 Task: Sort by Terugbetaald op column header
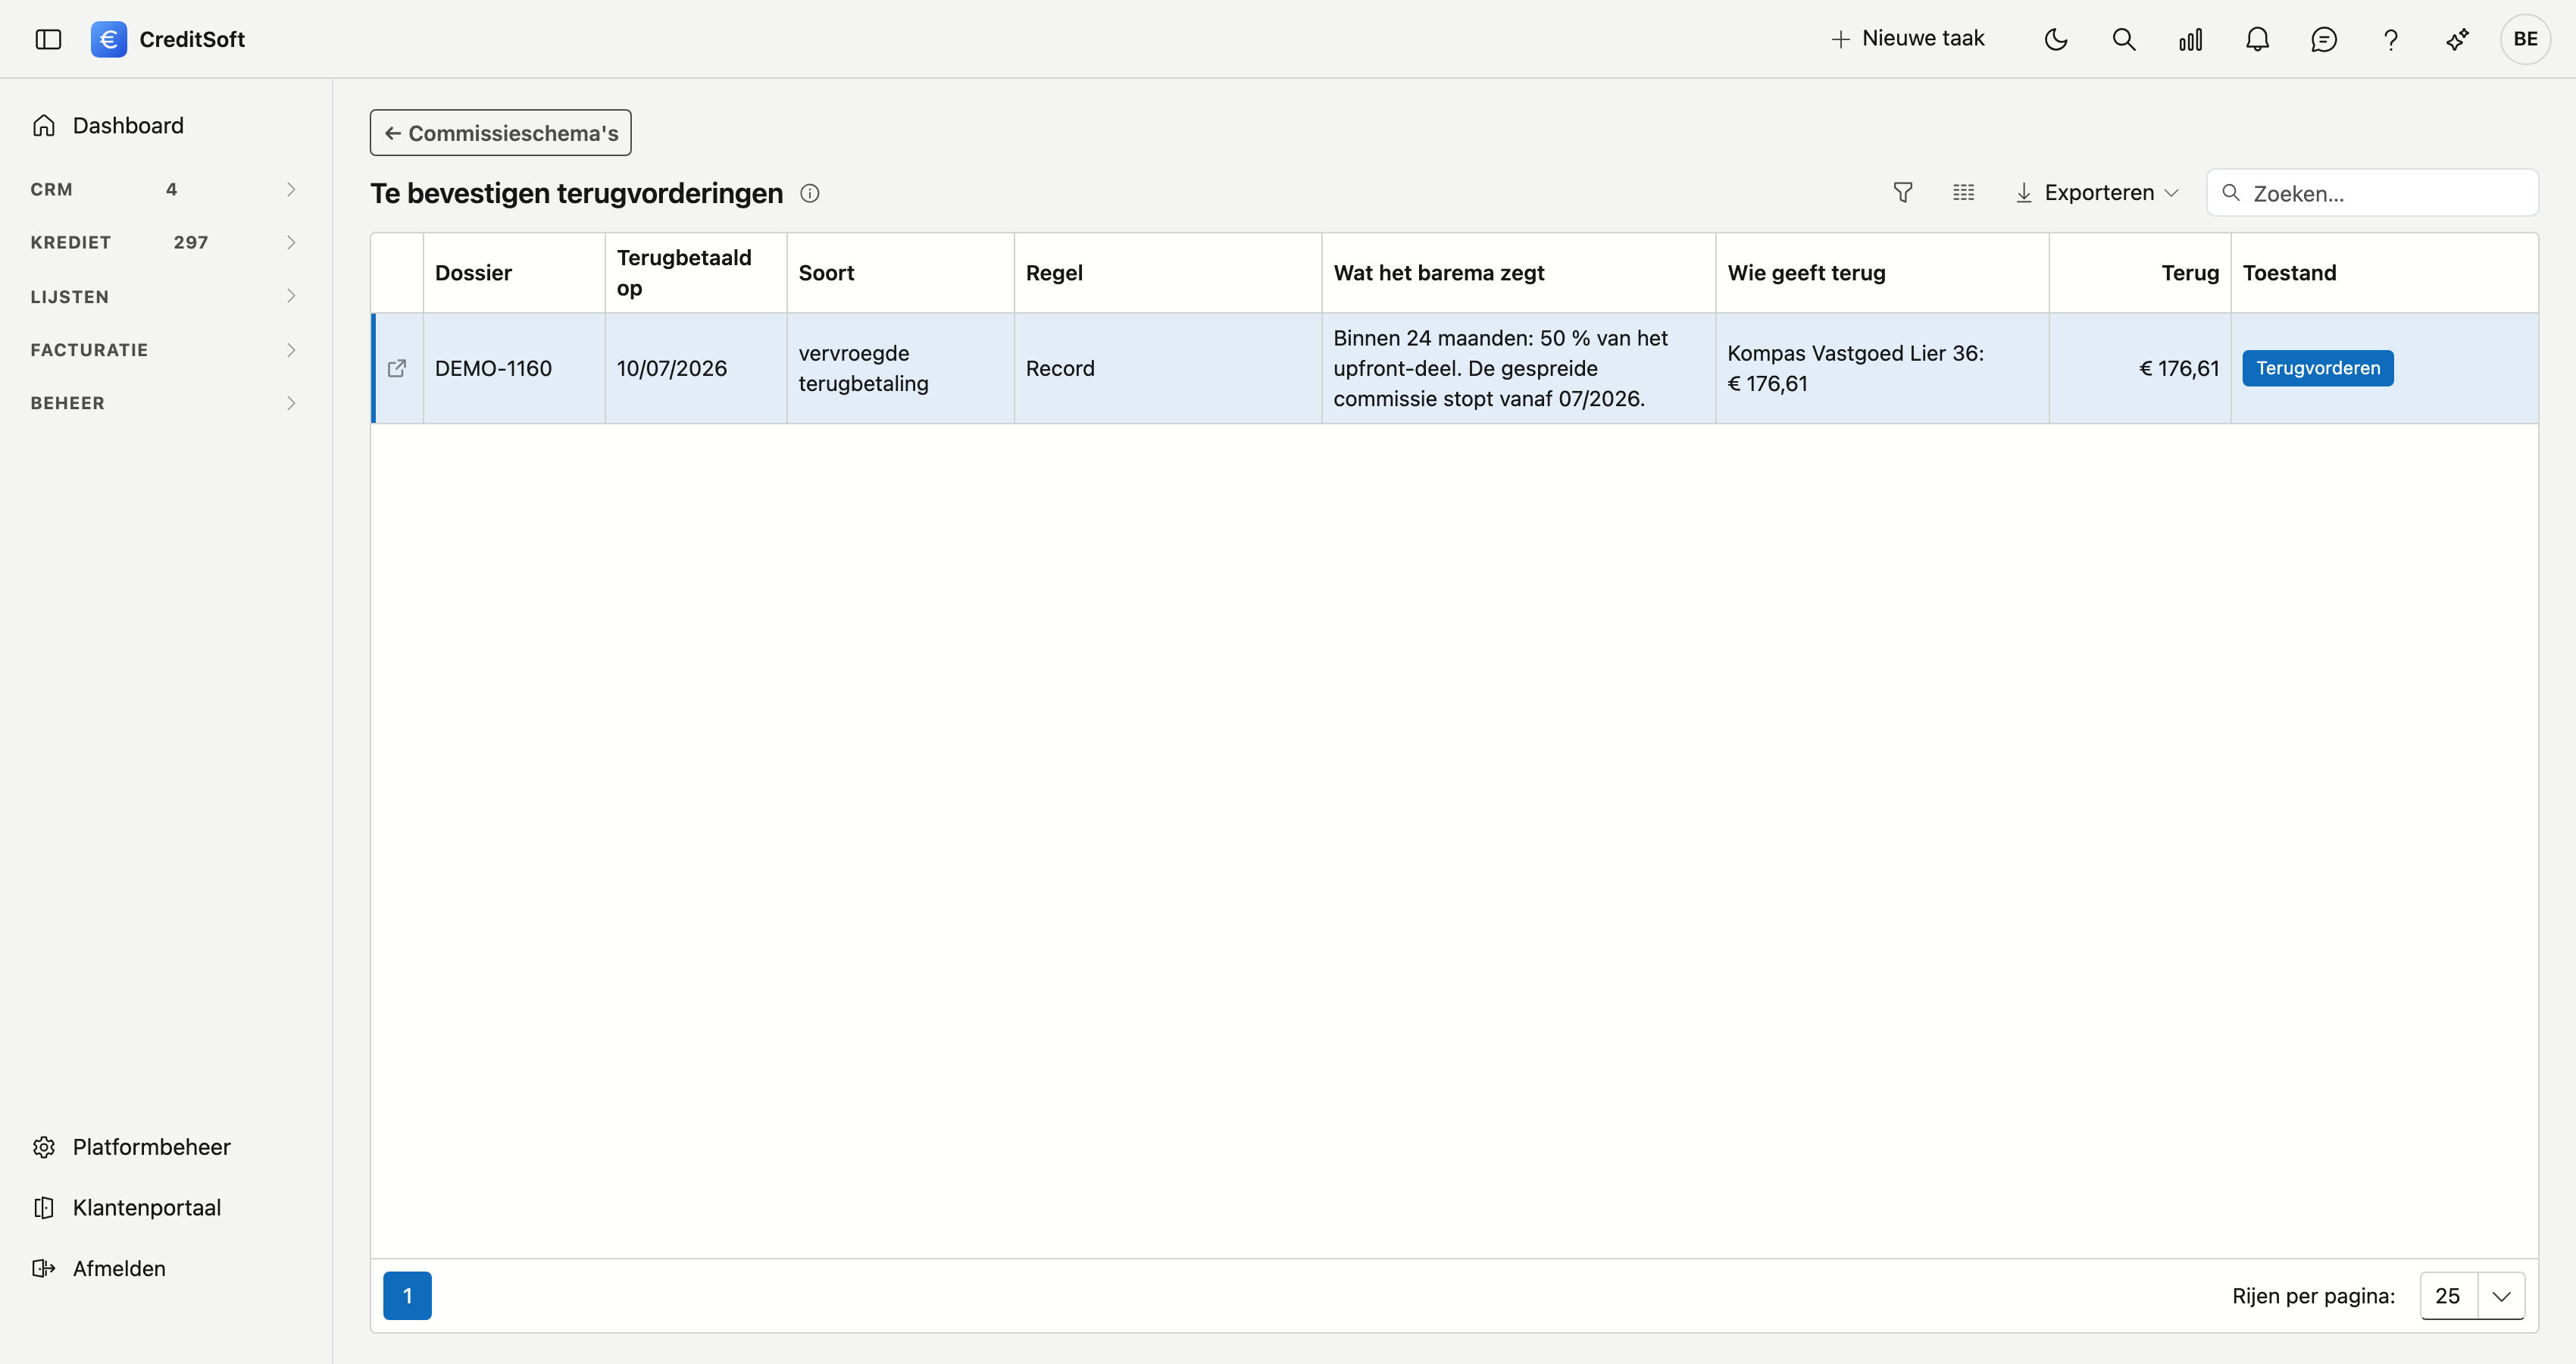click(x=696, y=273)
